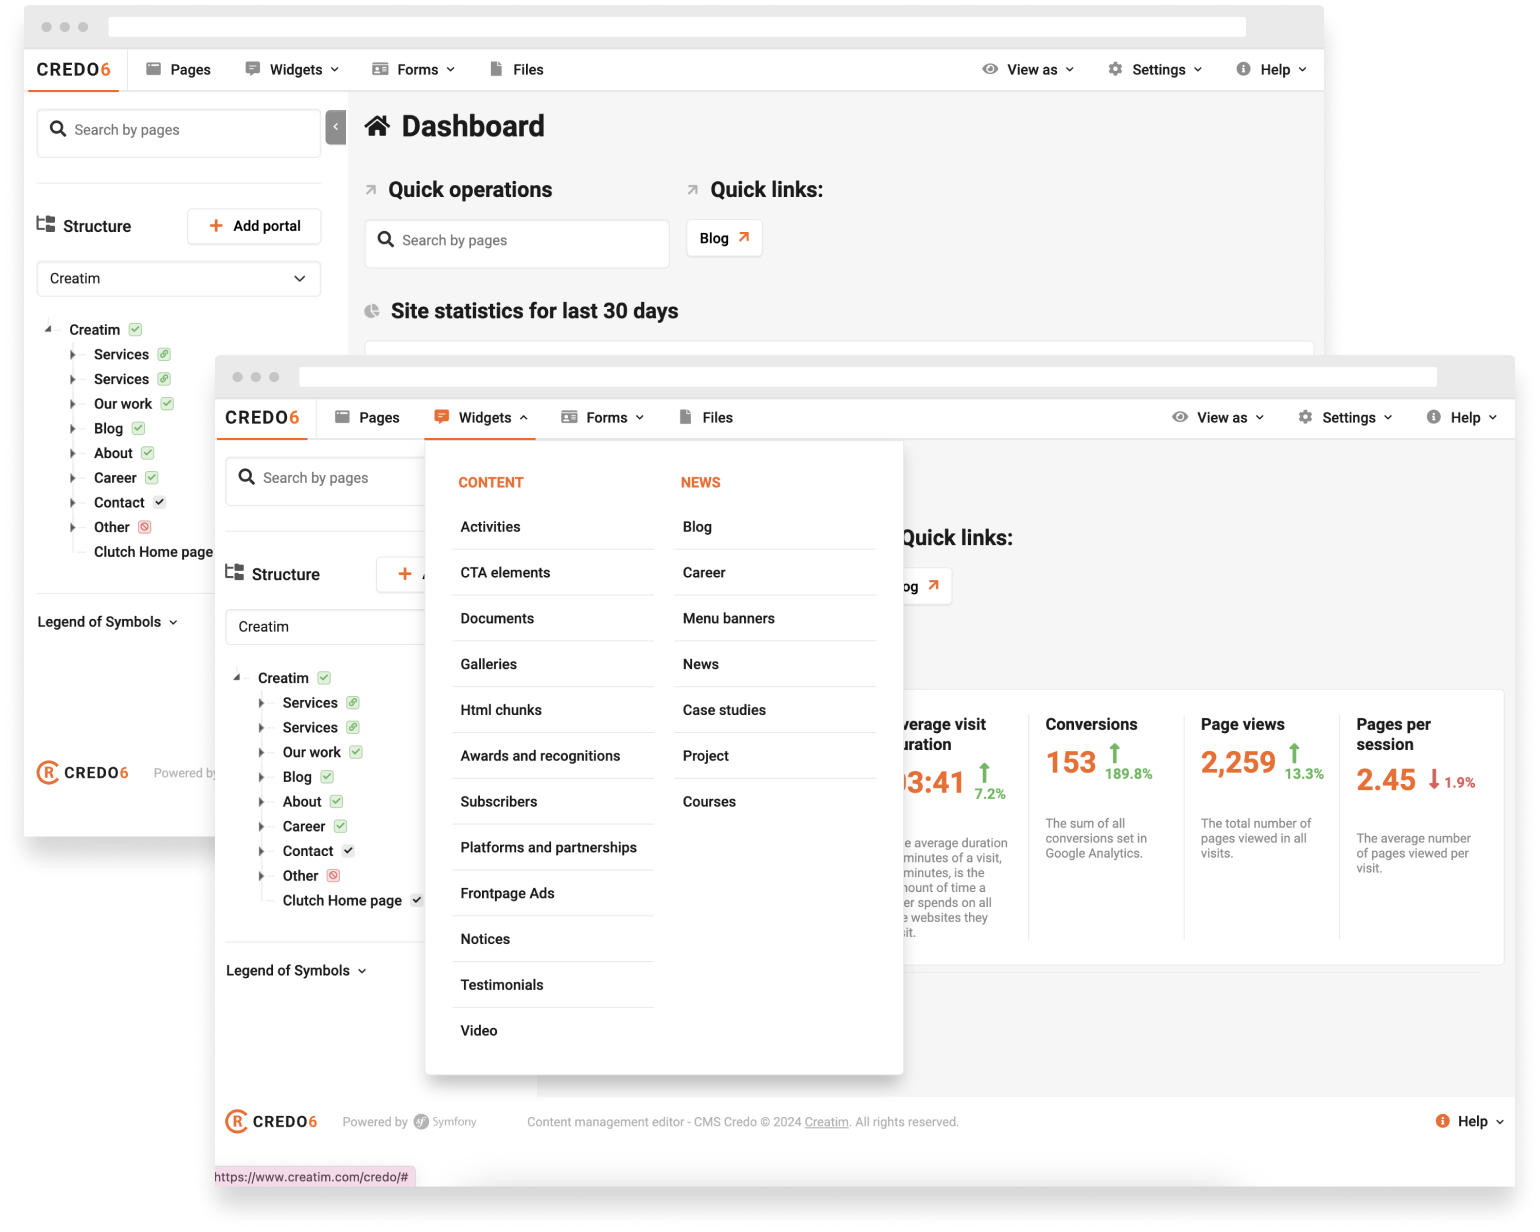Click Symfony logo in front window footer
The image size is (1540, 1232).
click(x=445, y=1122)
